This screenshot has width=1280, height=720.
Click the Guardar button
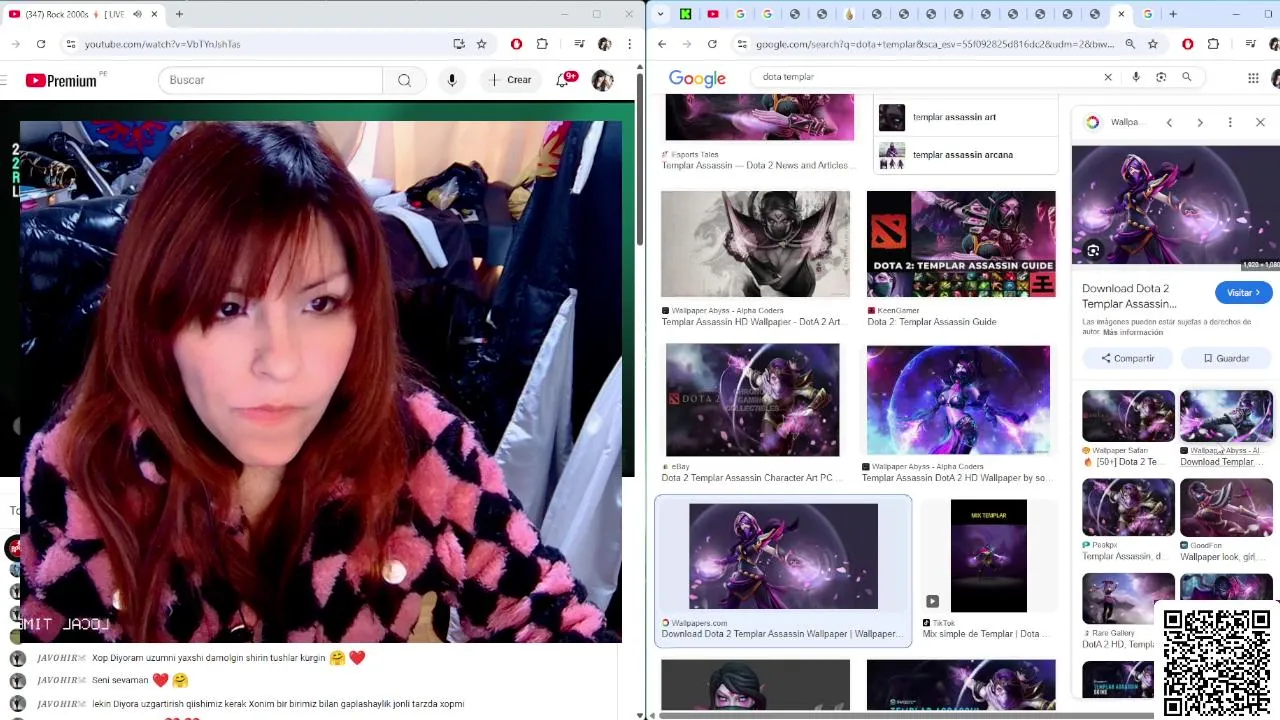tap(1226, 358)
